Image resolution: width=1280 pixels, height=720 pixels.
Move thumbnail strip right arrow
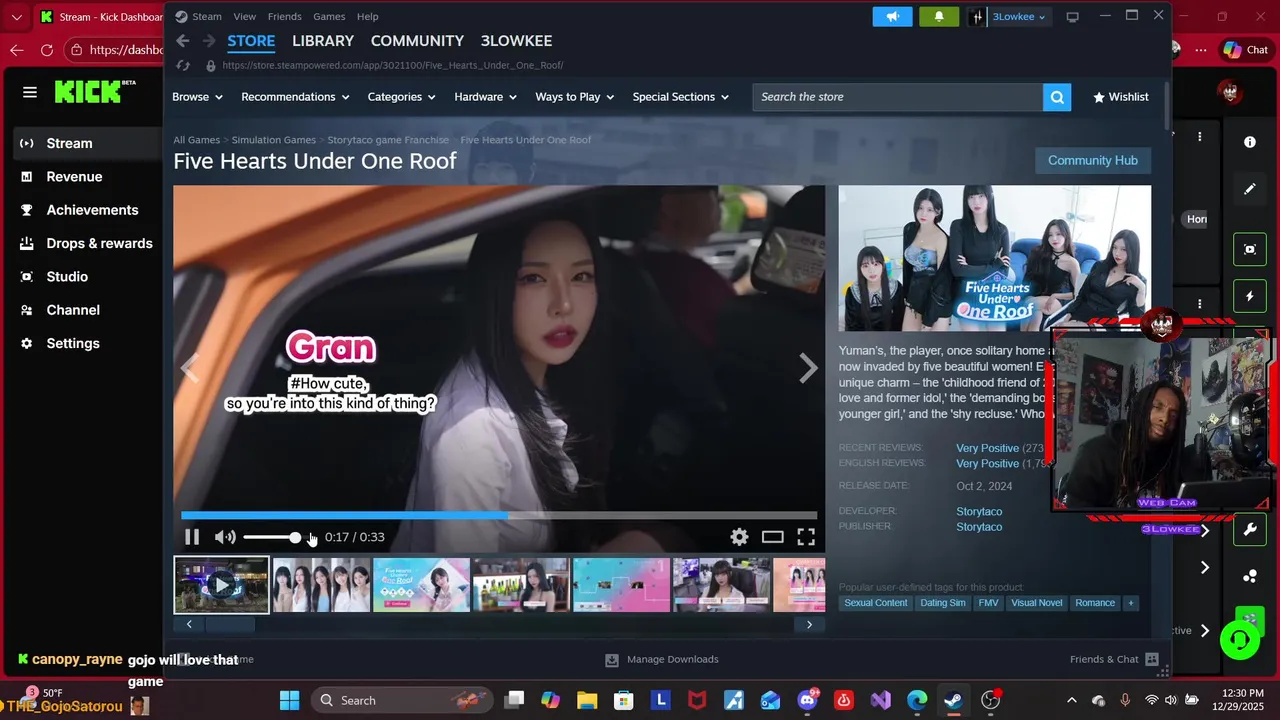(809, 625)
